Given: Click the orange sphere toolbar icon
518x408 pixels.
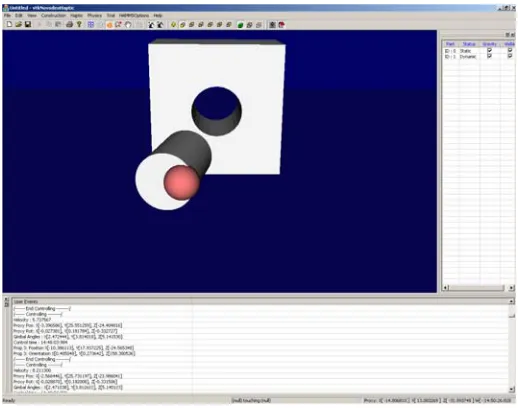Looking at the screenshot, I should tap(109, 25).
